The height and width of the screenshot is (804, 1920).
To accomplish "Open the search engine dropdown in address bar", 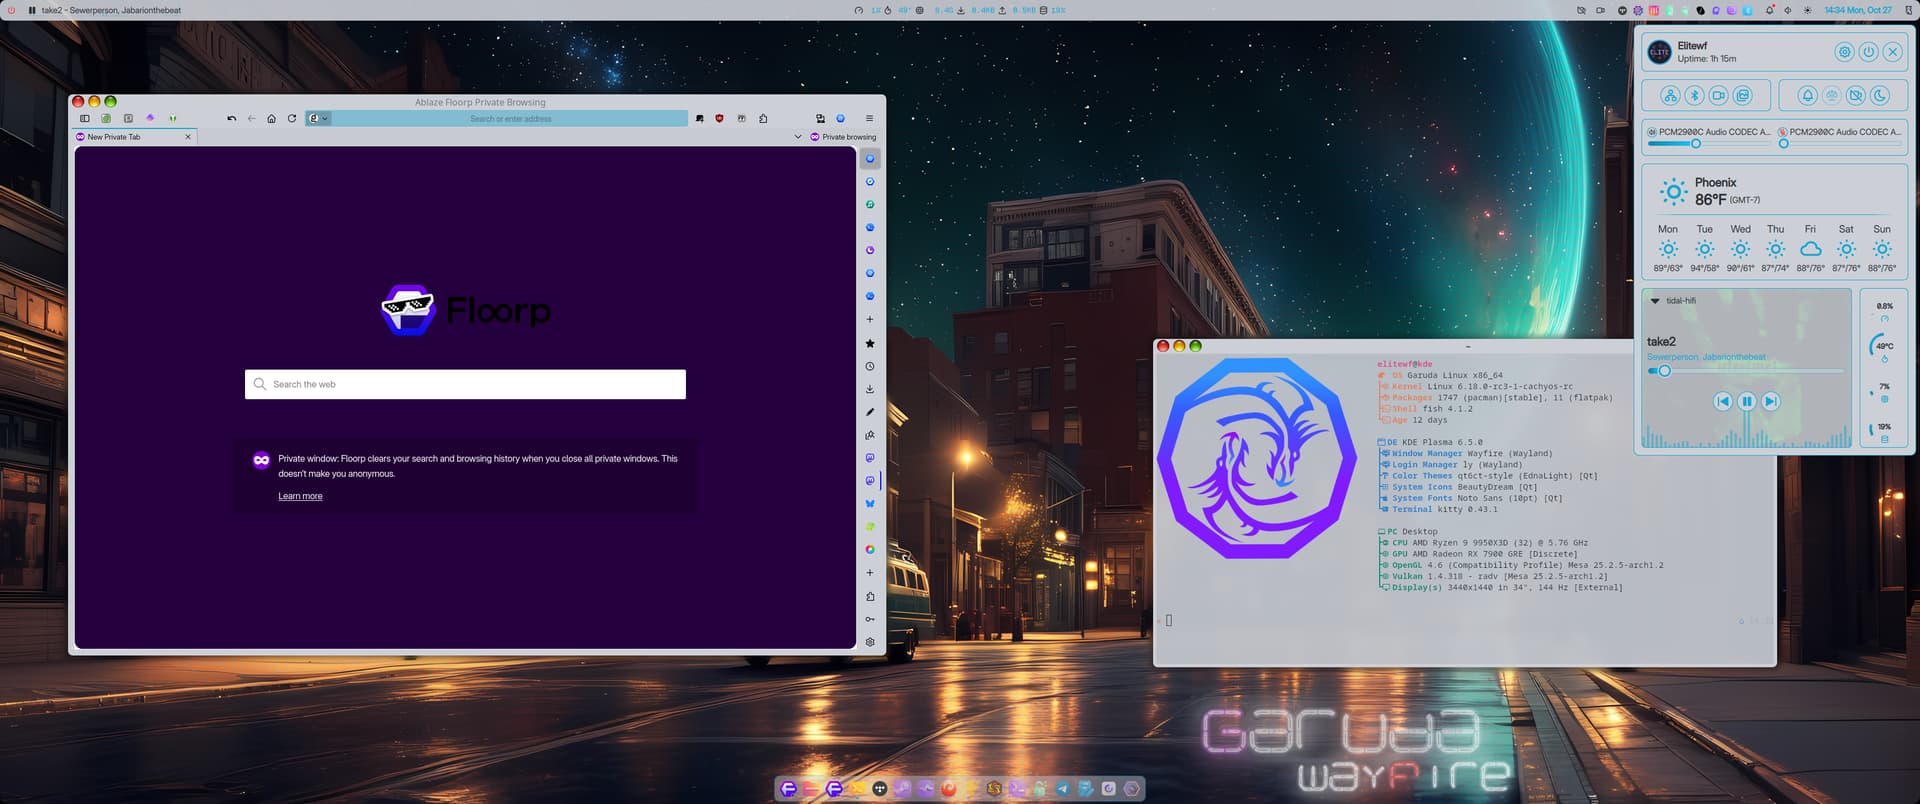I will [x=318, y=119].
